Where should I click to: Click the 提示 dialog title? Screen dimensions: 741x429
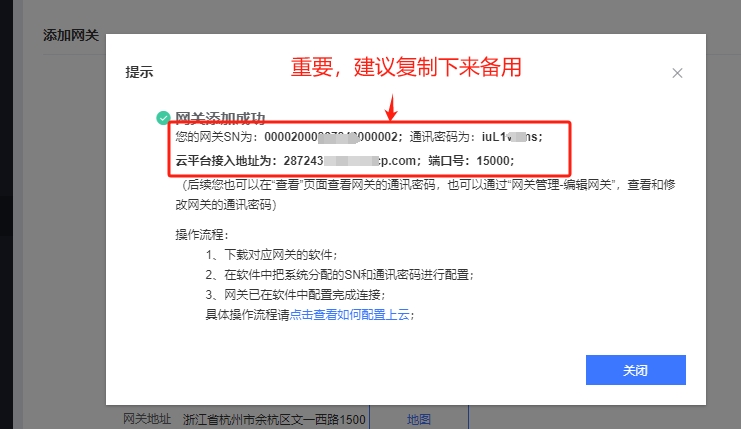[139, 72]
